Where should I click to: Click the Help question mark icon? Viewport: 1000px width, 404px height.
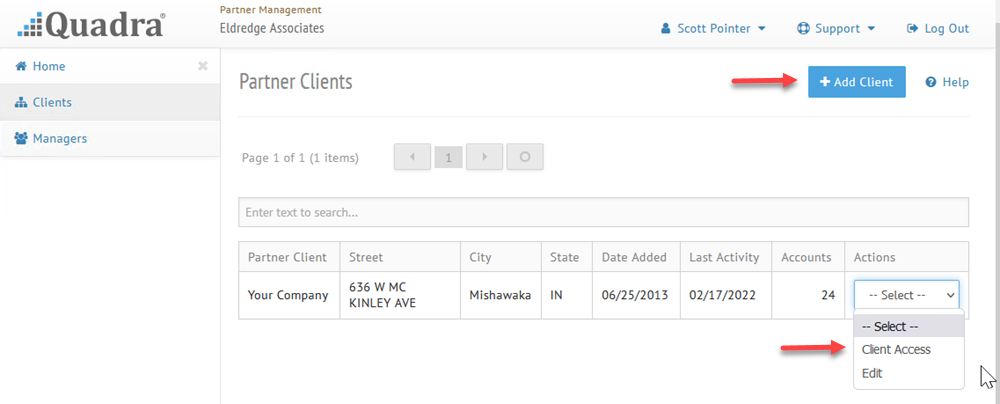[930, 82]
